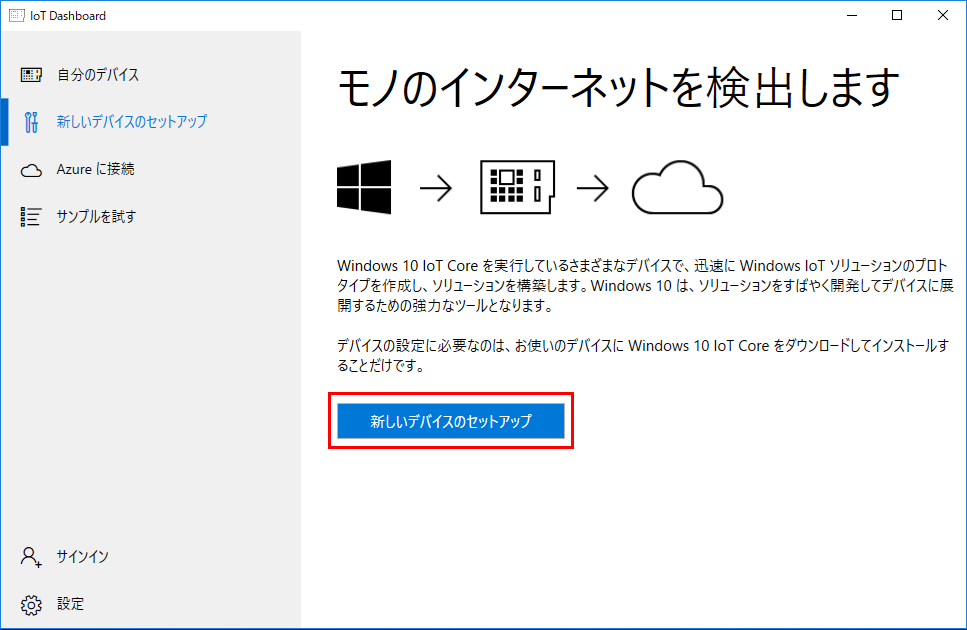
Task: Minimize the IoT Dashboard window
Action: point(852,15)
